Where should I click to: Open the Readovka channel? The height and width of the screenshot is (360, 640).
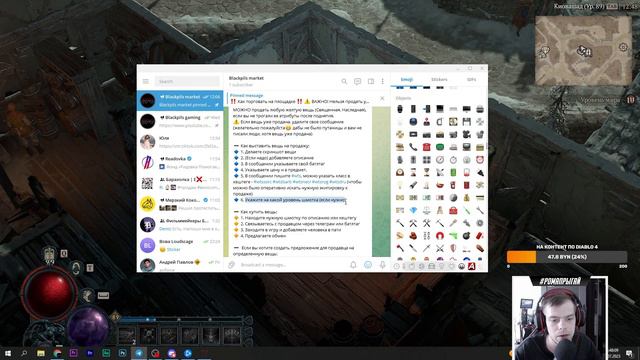(x=180, y=162)
